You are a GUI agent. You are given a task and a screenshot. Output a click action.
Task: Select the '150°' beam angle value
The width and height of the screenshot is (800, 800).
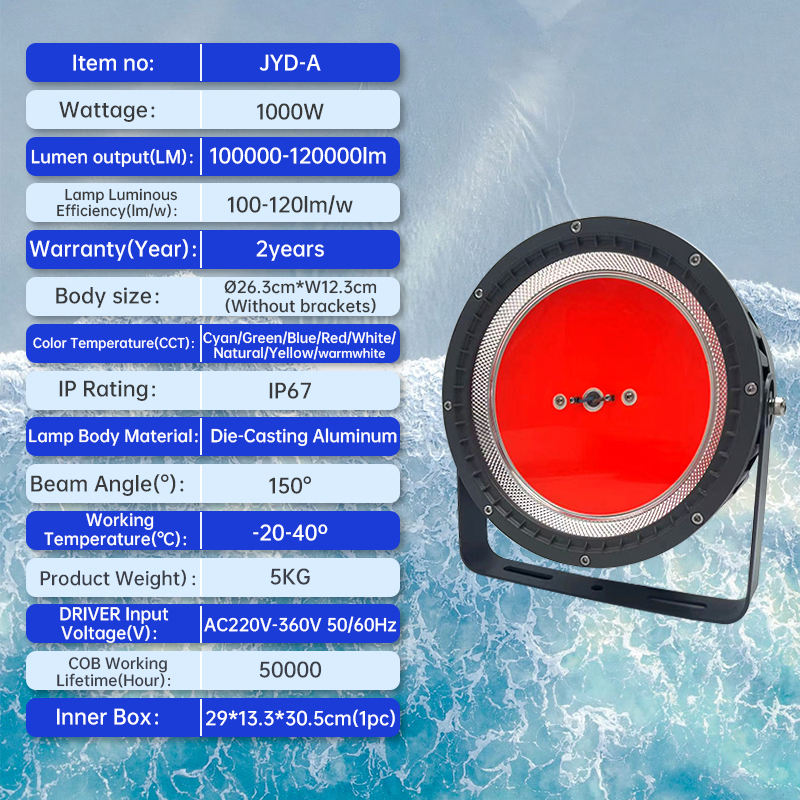tap(290, 485)
